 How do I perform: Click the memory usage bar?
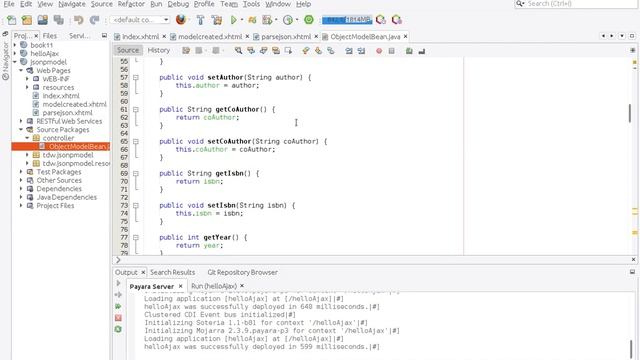[x=347, y=20]
